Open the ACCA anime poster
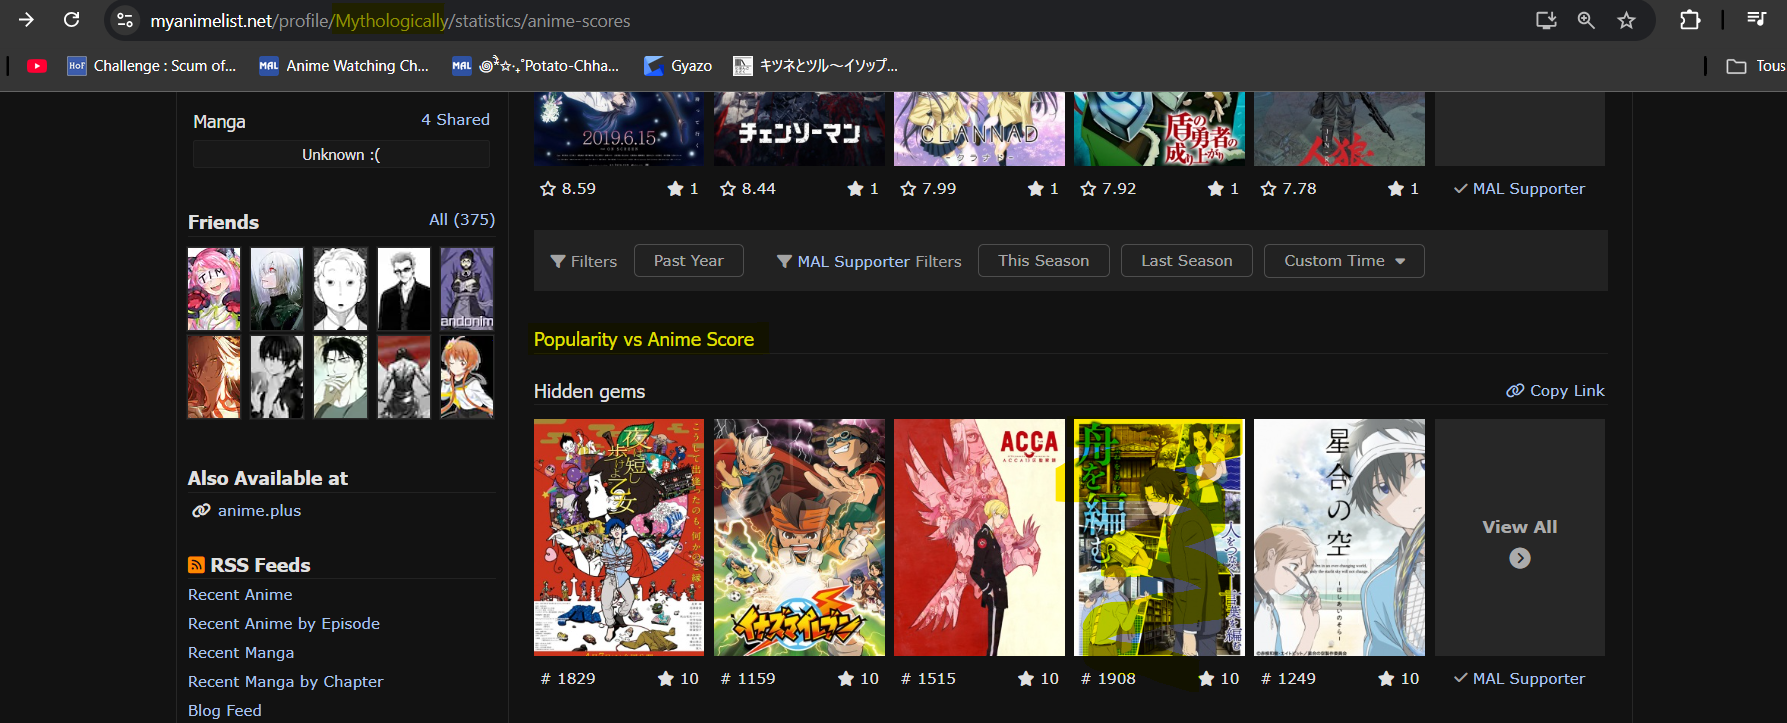The width and height of the screenshot is (1787, 723). click(x=979, y=537)
